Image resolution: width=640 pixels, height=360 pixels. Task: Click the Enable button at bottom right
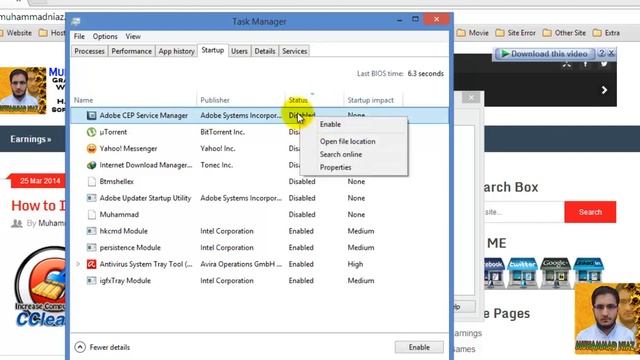(419, 347)
